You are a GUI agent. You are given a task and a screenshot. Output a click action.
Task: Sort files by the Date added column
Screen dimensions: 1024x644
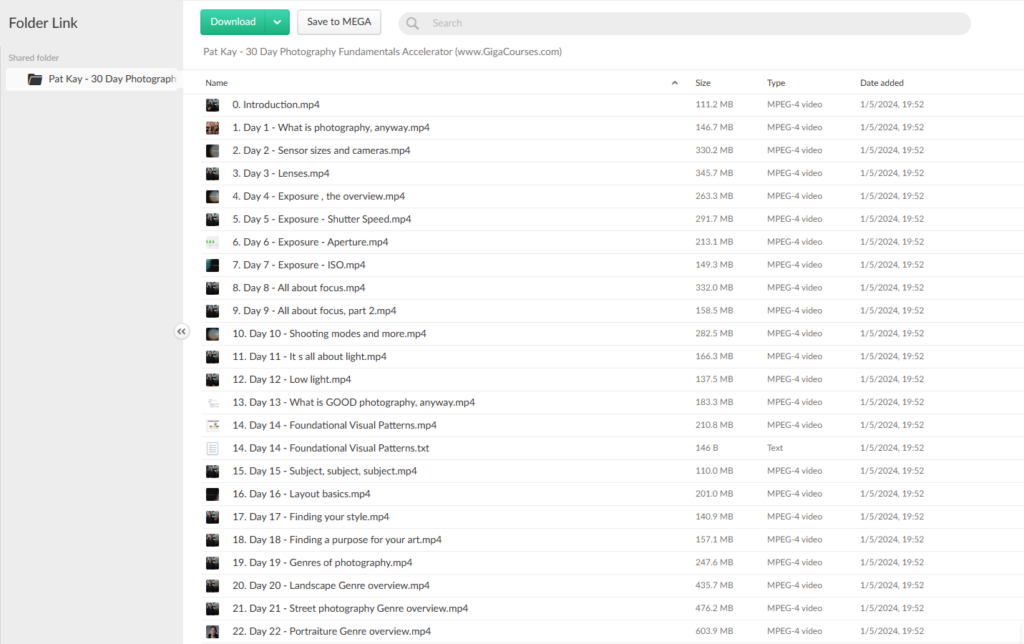pyautogui.click(x=883, y=83)
